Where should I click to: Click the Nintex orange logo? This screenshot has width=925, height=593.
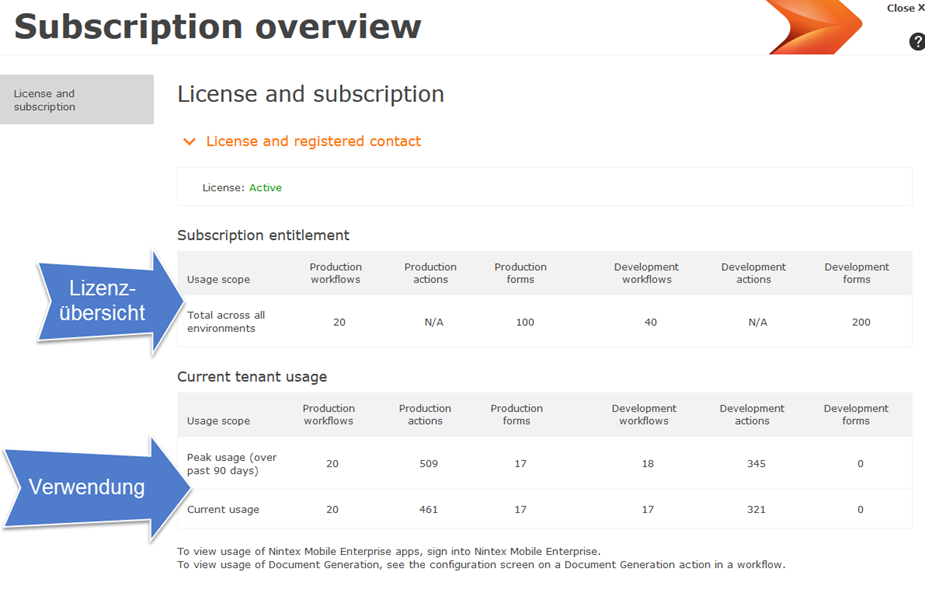point(815,27)
